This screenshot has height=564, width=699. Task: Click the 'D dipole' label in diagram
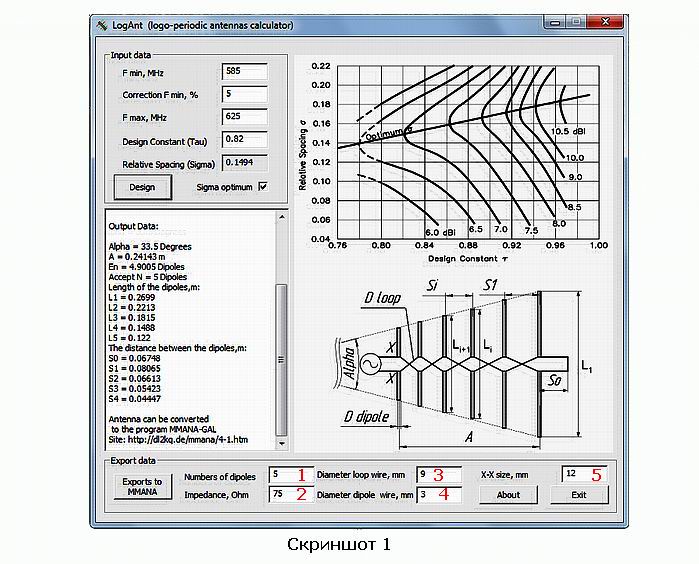point(366,417)
